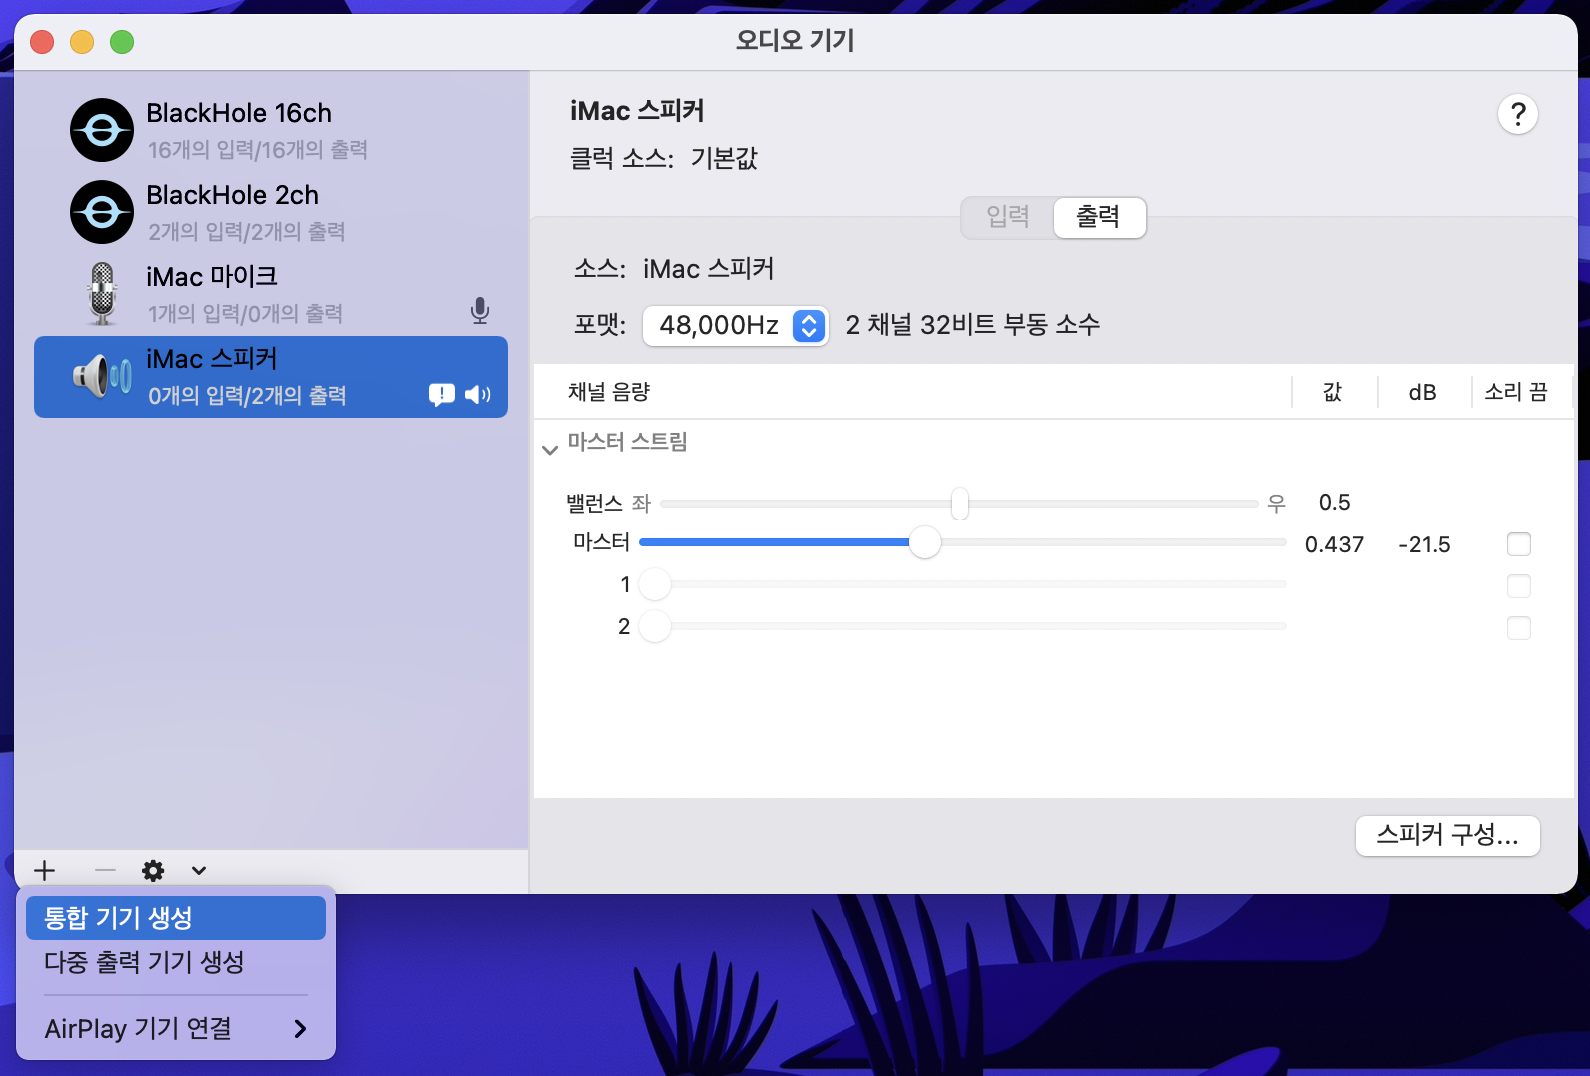Toggle mute checkbox for channel 1
This screenshot has height=1076, width=1590.
click(1518, 586)
